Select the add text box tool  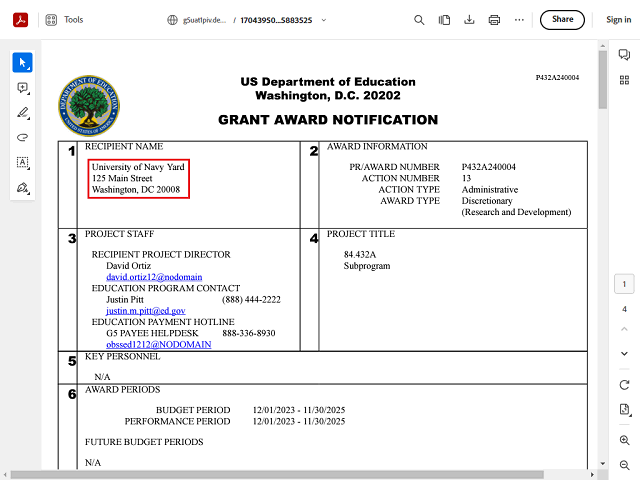pos(22,162)
